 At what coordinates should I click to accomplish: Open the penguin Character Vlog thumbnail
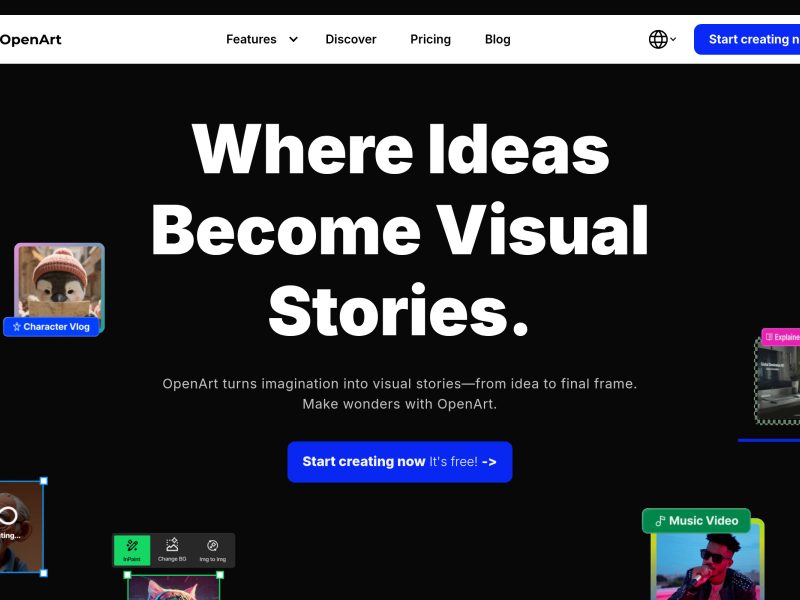(x=59, y=280)
